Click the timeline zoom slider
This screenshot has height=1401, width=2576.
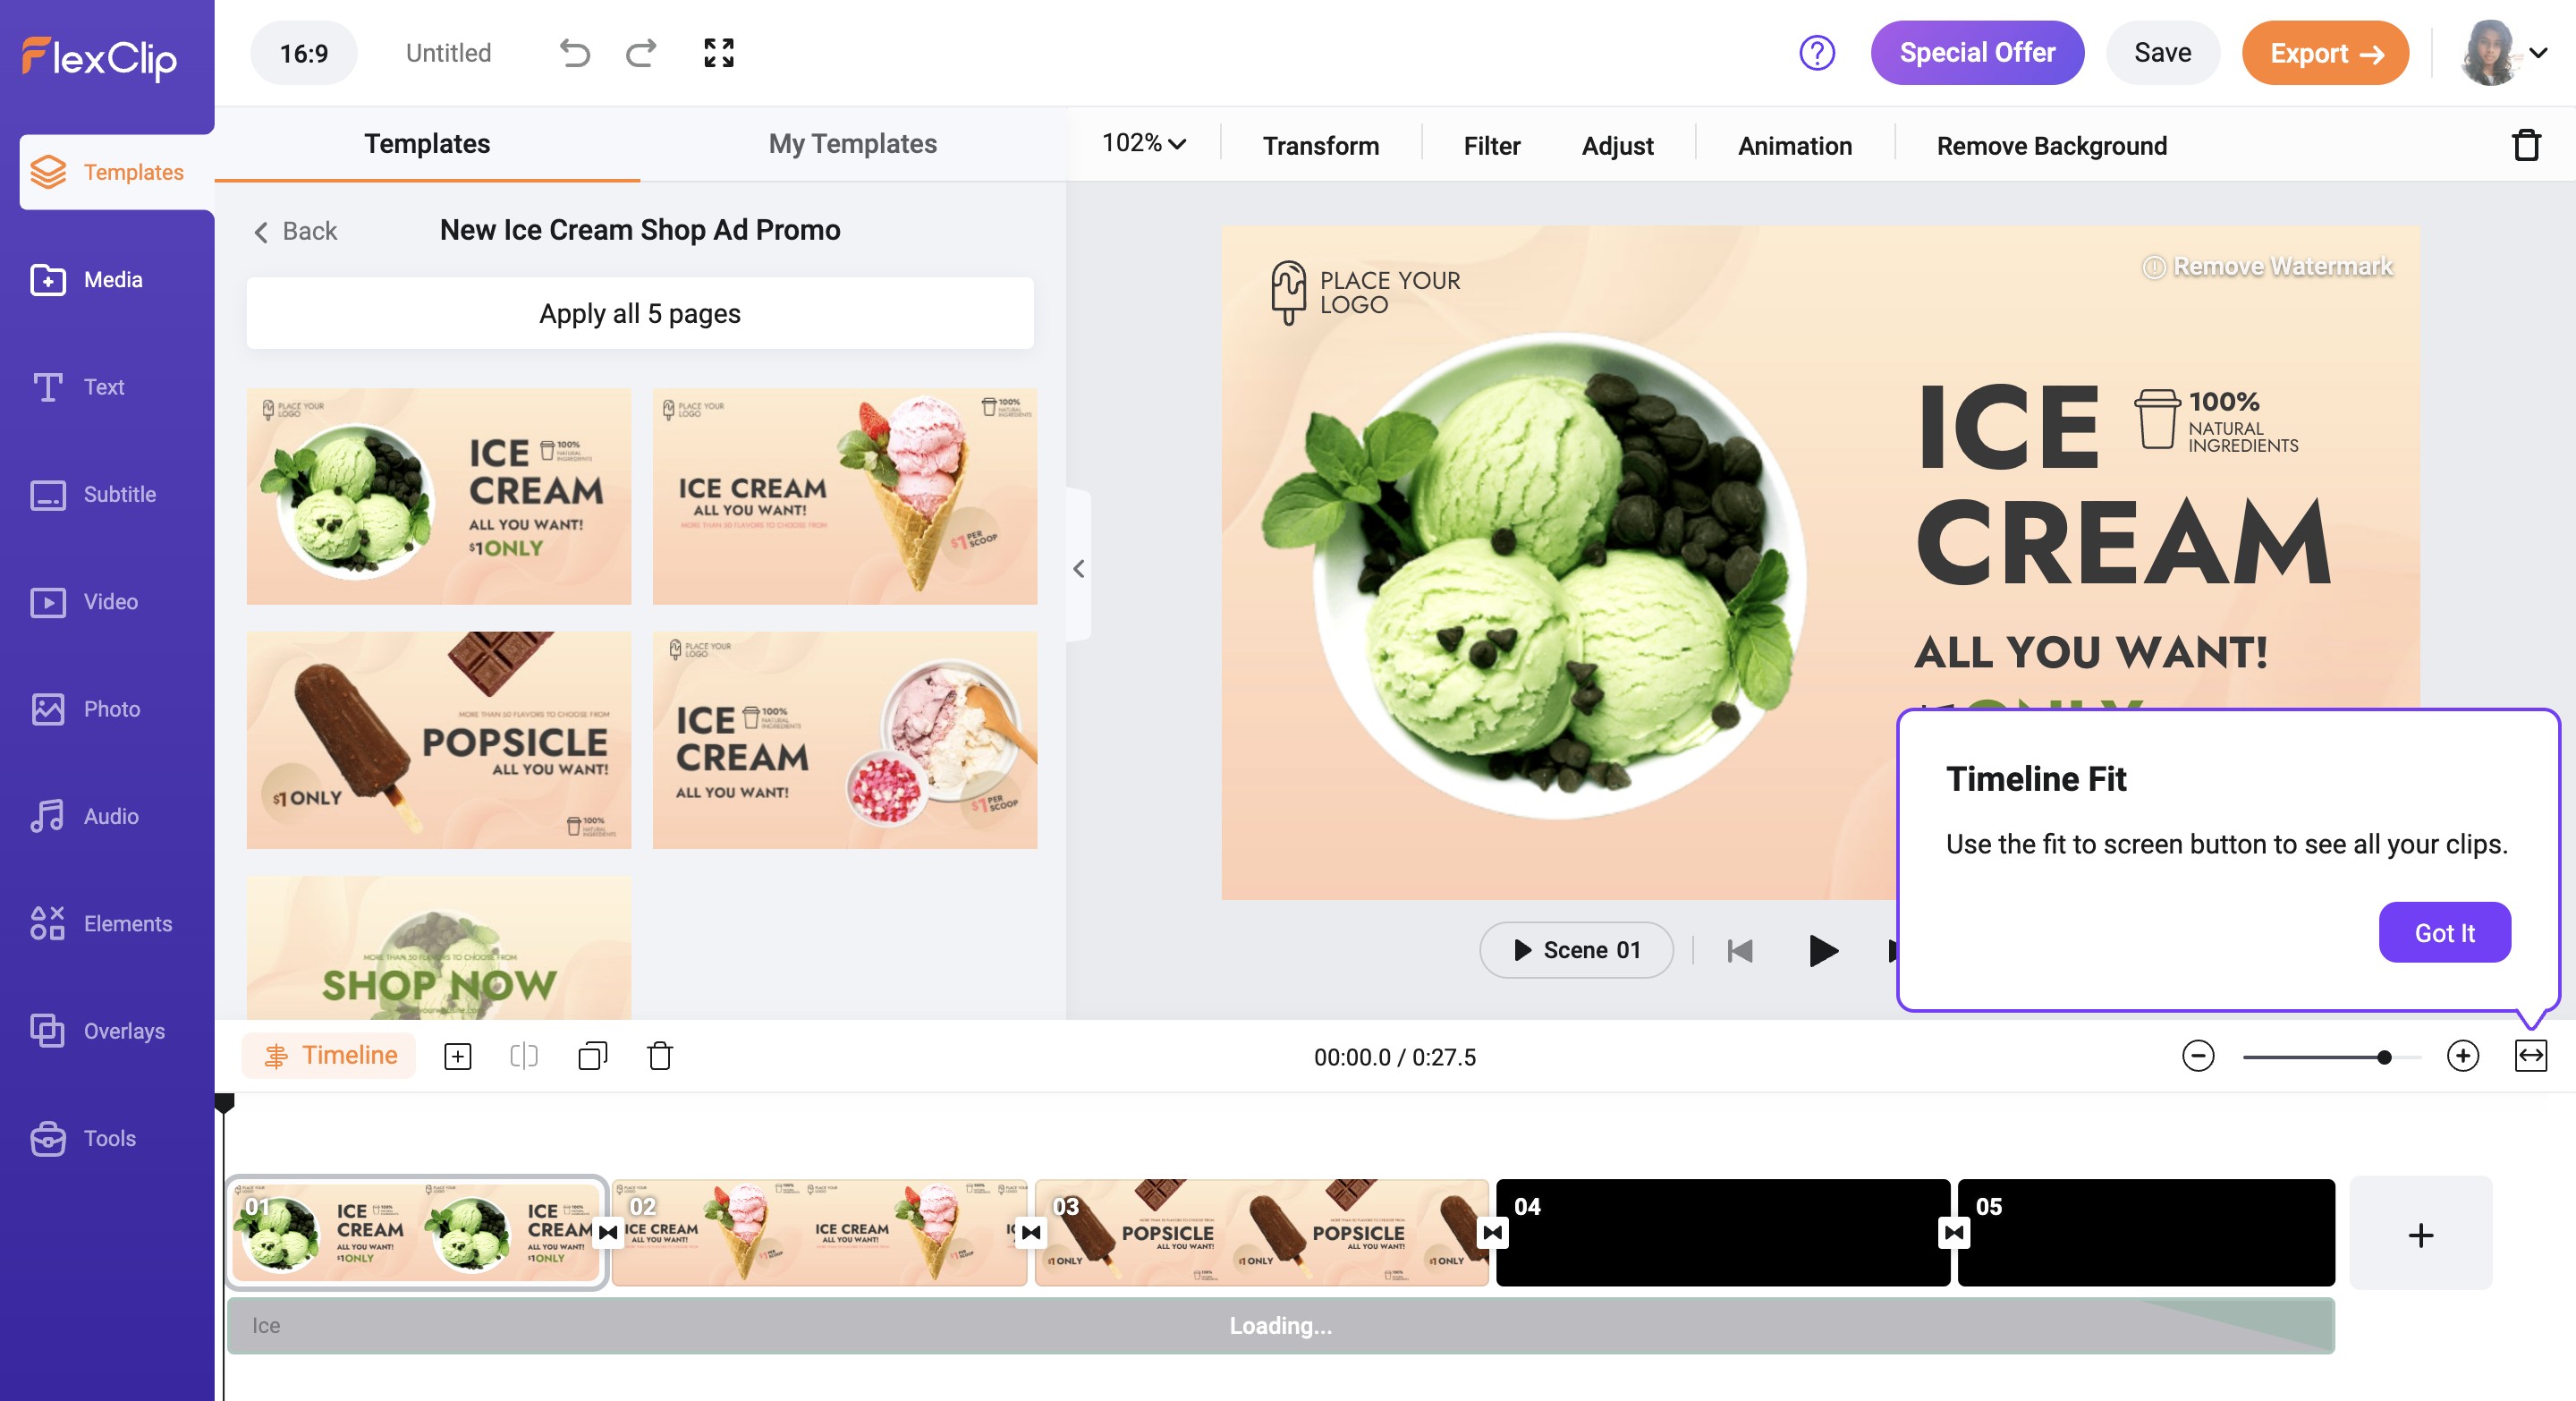[2330, 1057]
